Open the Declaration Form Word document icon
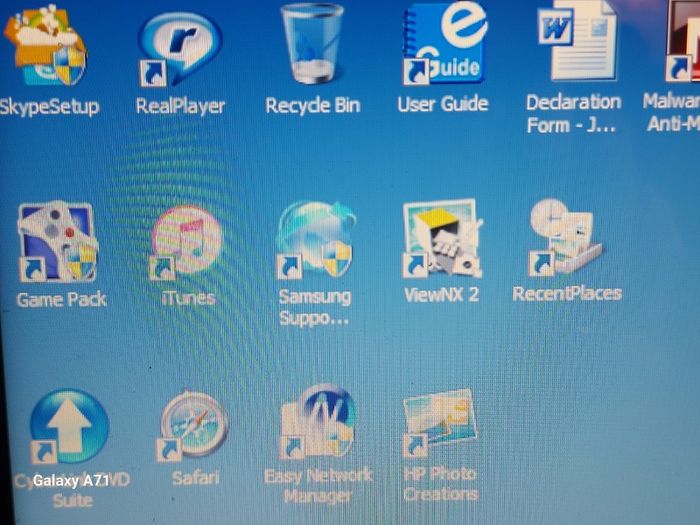700x525 pixels. click(x=578, y=41)
